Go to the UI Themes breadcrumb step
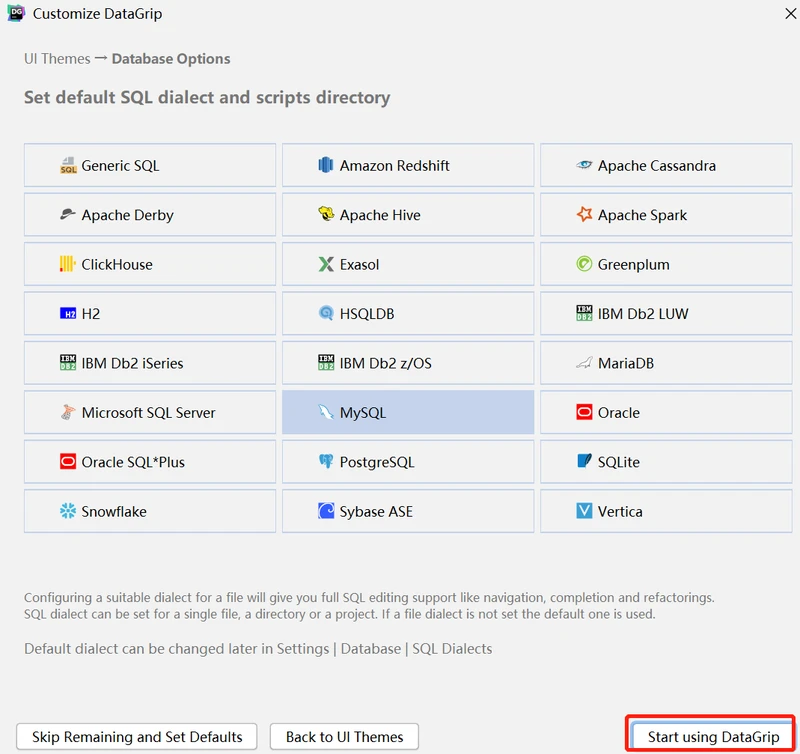This screenshot has width=800, height=754. tap(57, 59)
